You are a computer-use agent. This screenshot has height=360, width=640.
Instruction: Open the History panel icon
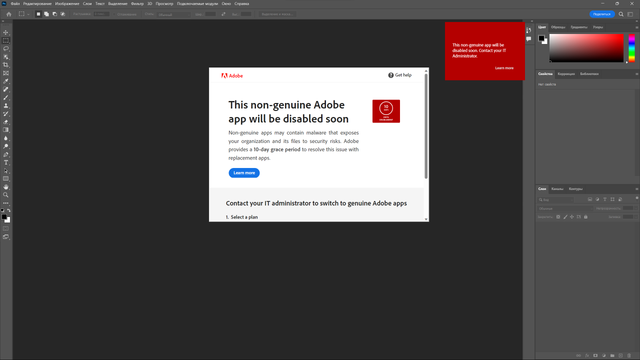(x=529, y=30)
